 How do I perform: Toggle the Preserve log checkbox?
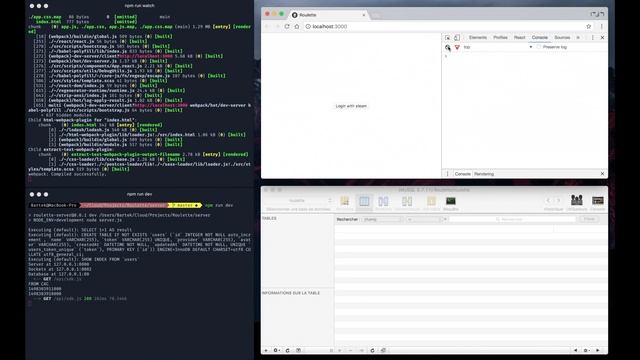[x=538, y=47]
